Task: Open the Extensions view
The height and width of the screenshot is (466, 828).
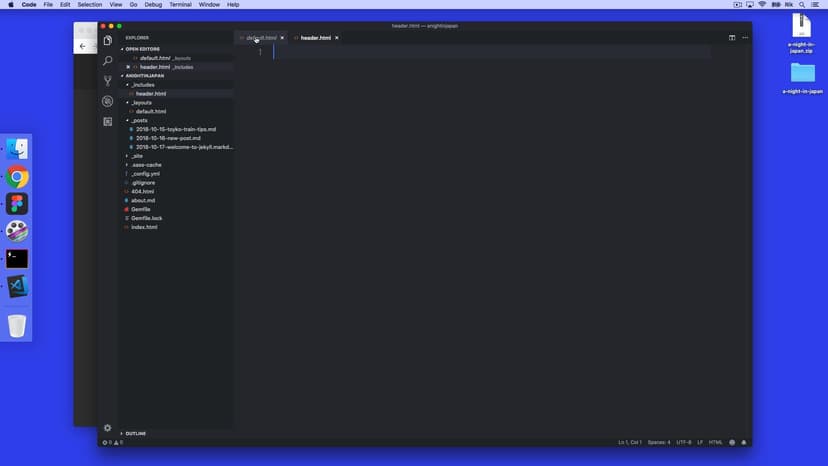Action: 108,121
